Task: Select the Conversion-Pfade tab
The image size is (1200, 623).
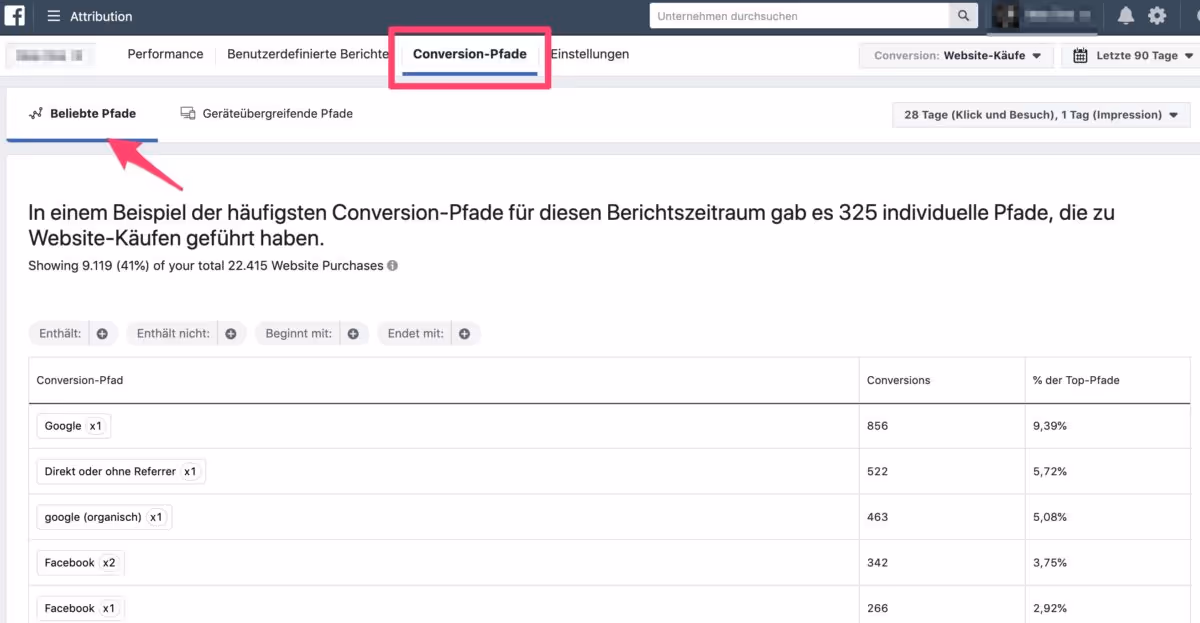Action: pyautogui.click(x=470, y=55)
